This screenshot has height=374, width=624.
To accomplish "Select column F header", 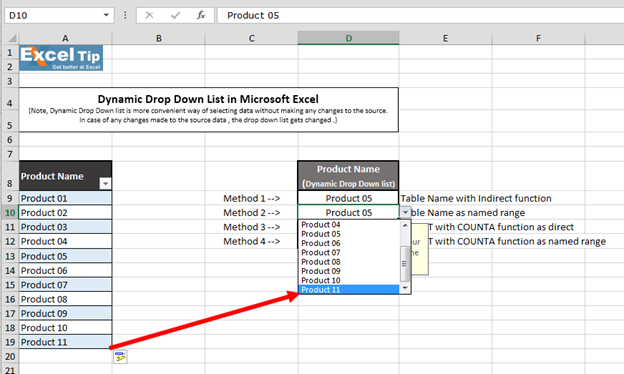I will (x=538, y=38).
